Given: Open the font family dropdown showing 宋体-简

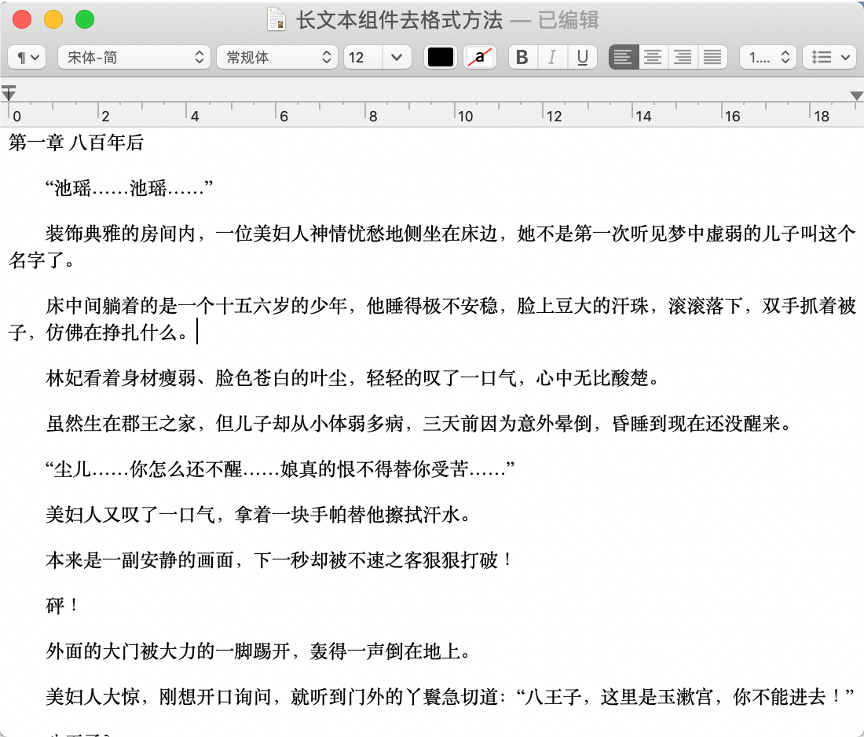Looking at the screenshot, I should click(133, 57).
